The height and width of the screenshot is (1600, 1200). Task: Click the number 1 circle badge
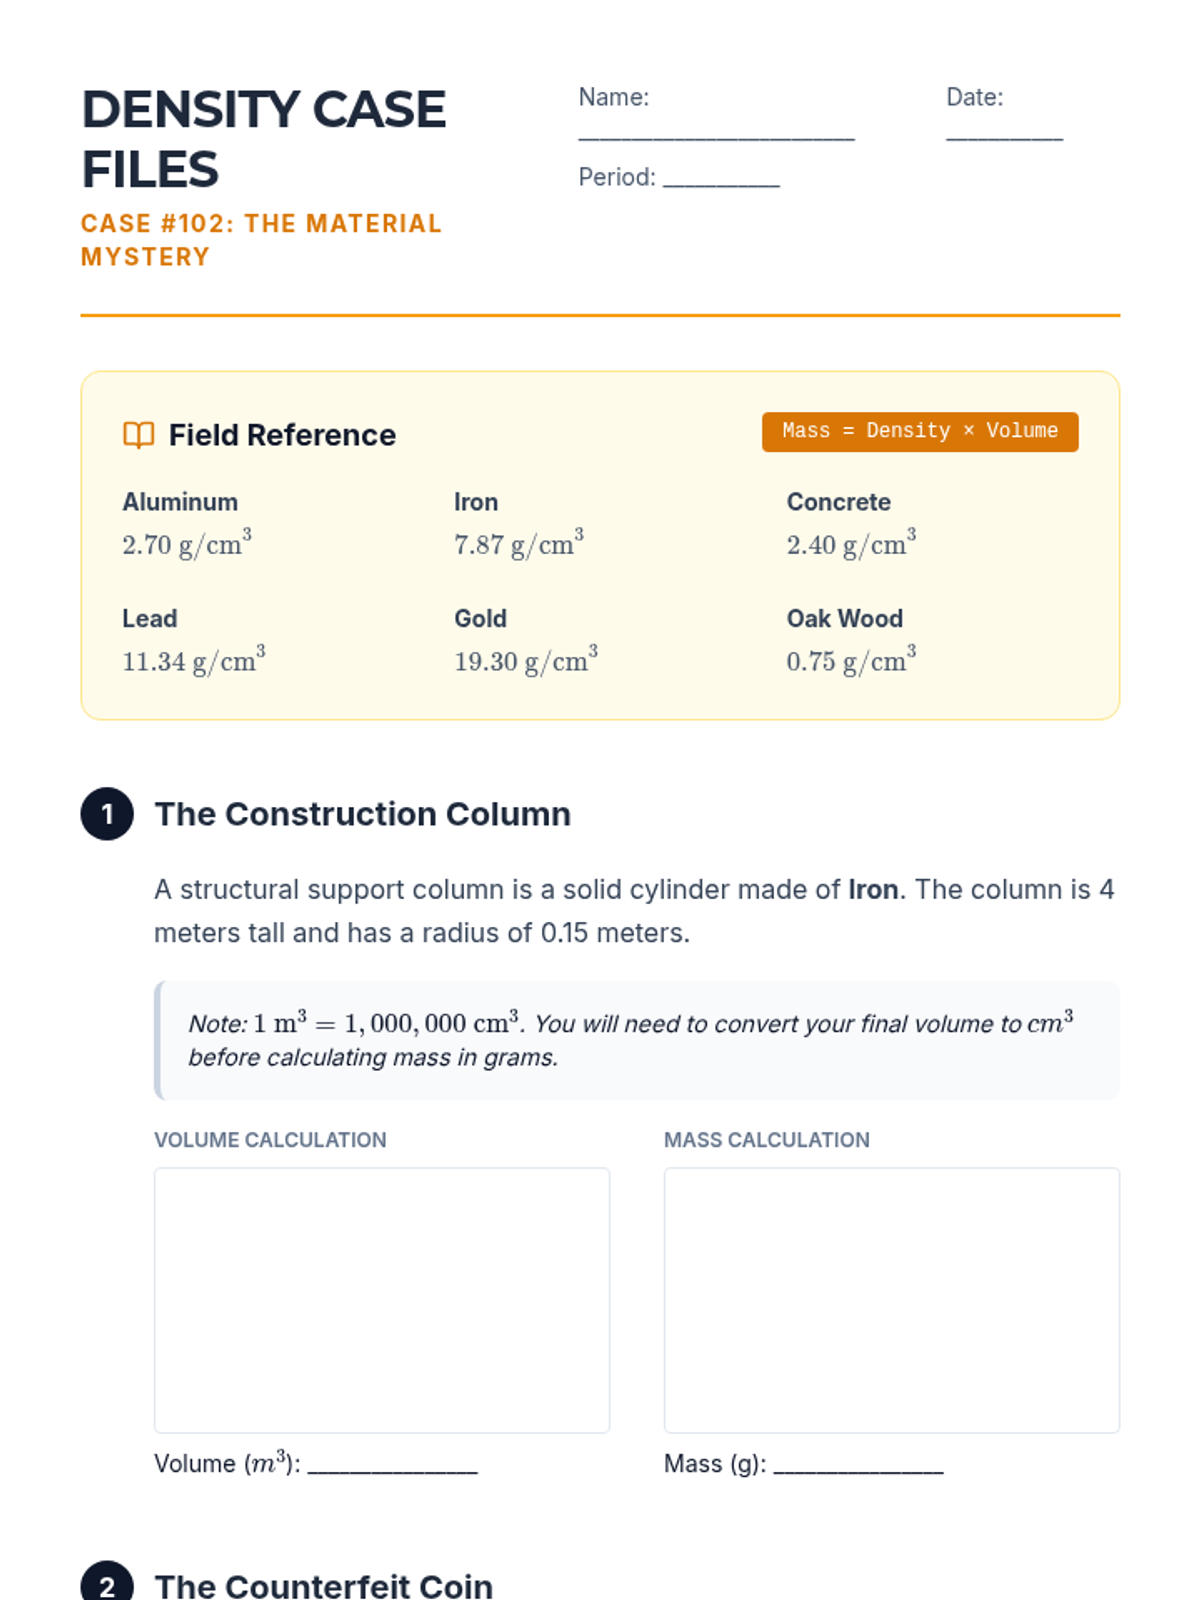coord(107,814)
